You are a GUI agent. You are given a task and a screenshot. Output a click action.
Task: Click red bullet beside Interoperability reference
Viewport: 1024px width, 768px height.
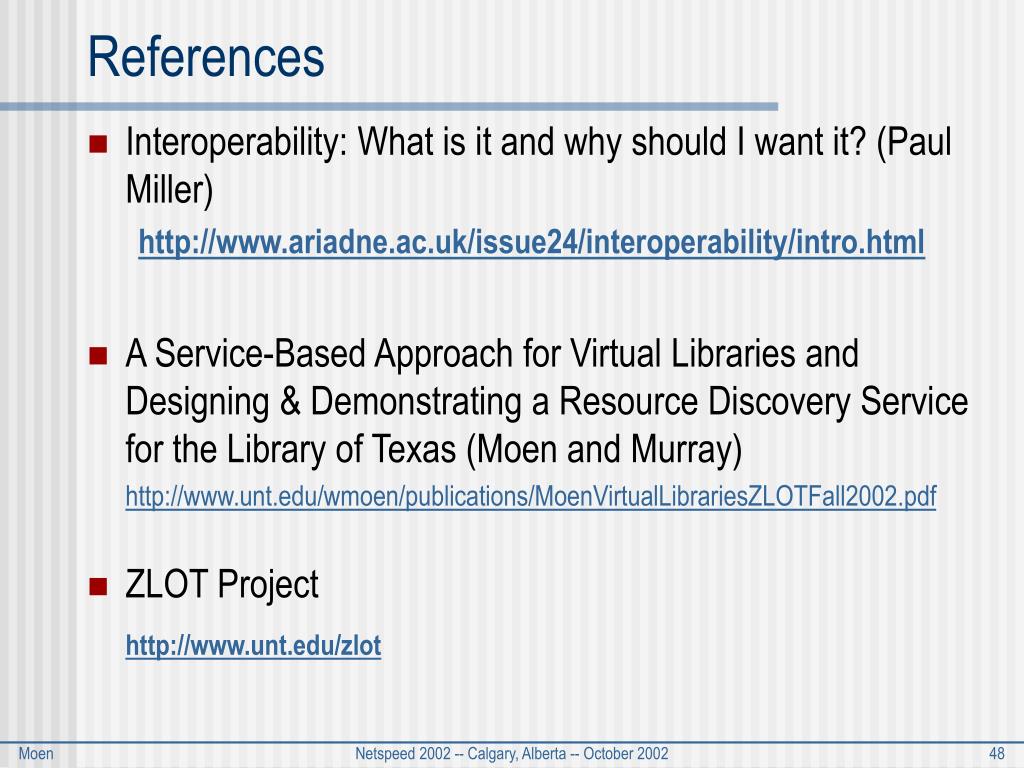(98, 143)
